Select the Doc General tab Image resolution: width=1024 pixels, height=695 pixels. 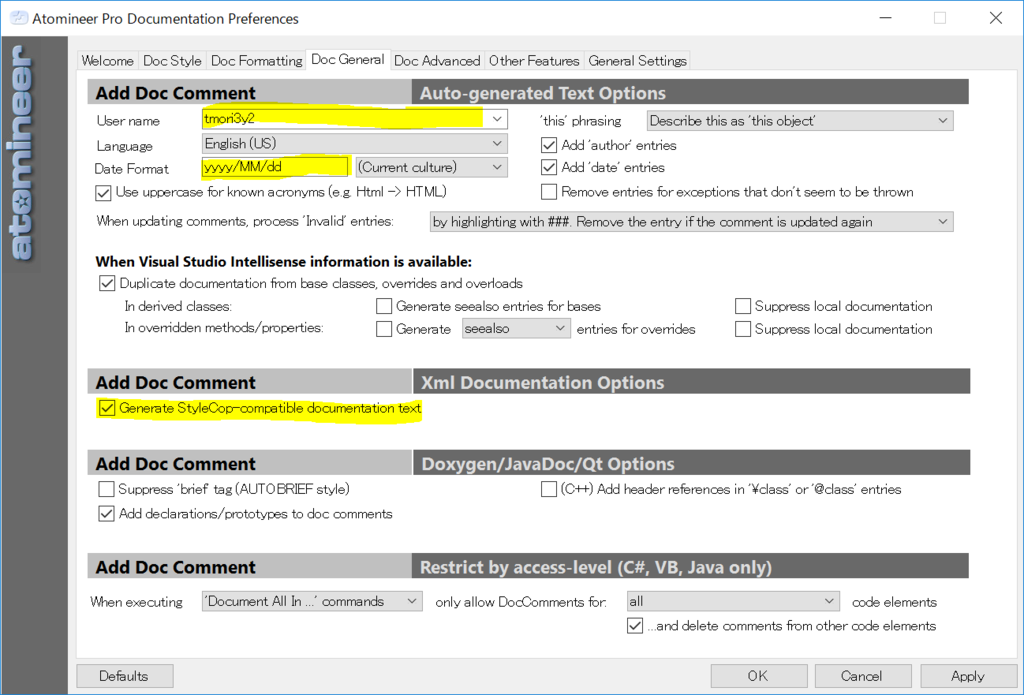(347, 59)
